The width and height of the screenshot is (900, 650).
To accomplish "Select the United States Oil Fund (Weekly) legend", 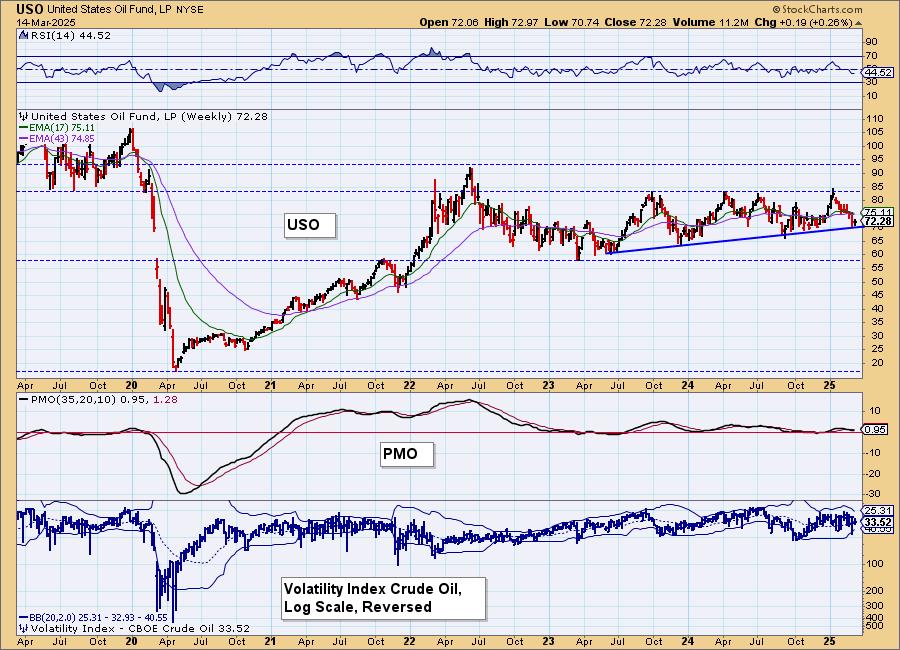I will click(x=149, y=116).
